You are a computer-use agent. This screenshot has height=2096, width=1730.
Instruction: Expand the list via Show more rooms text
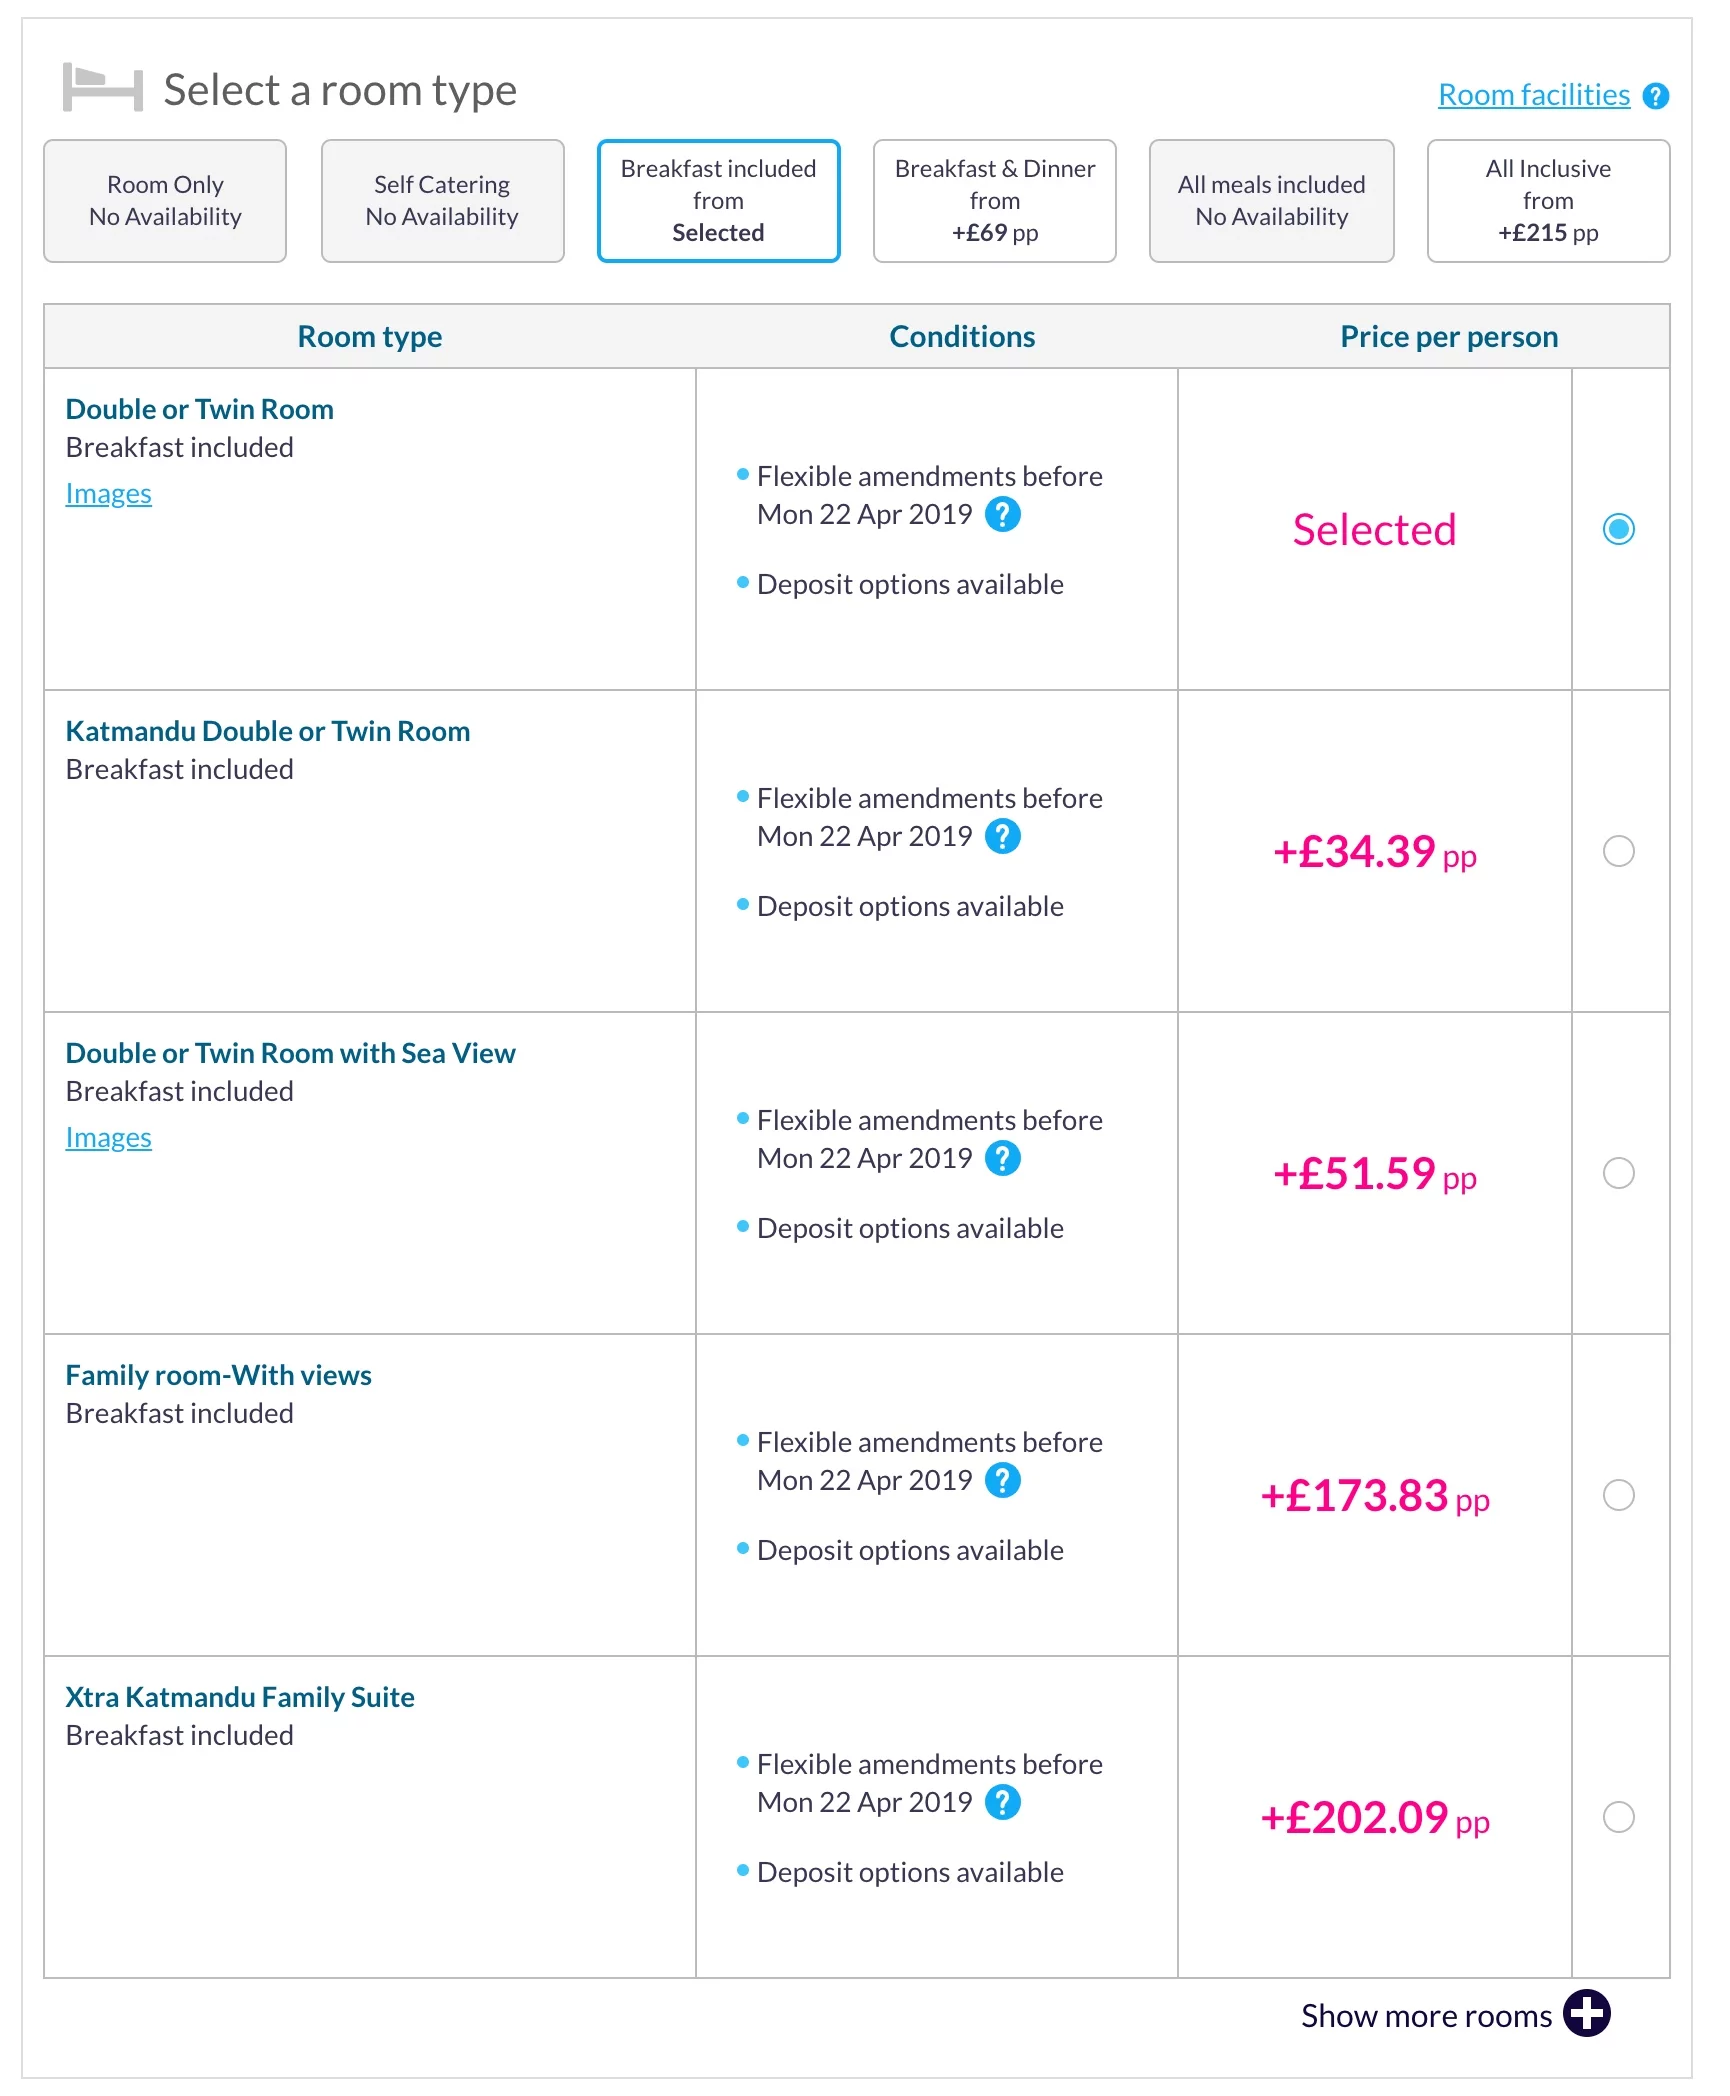1425,2016
